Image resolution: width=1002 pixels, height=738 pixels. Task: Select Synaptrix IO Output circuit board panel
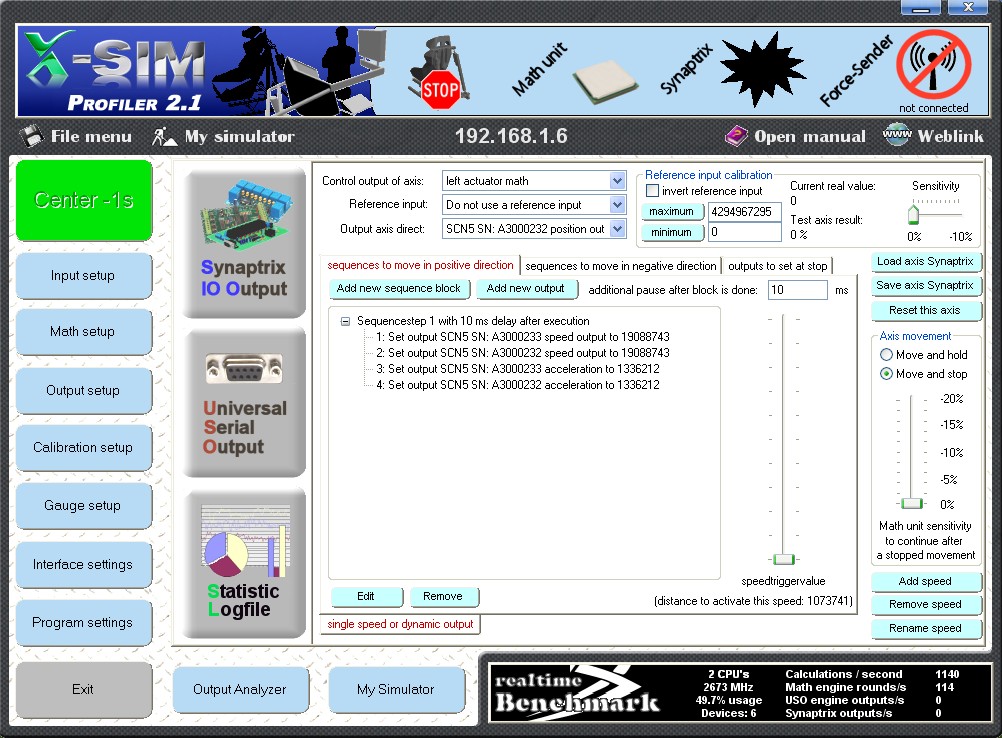tap(244, 243)
